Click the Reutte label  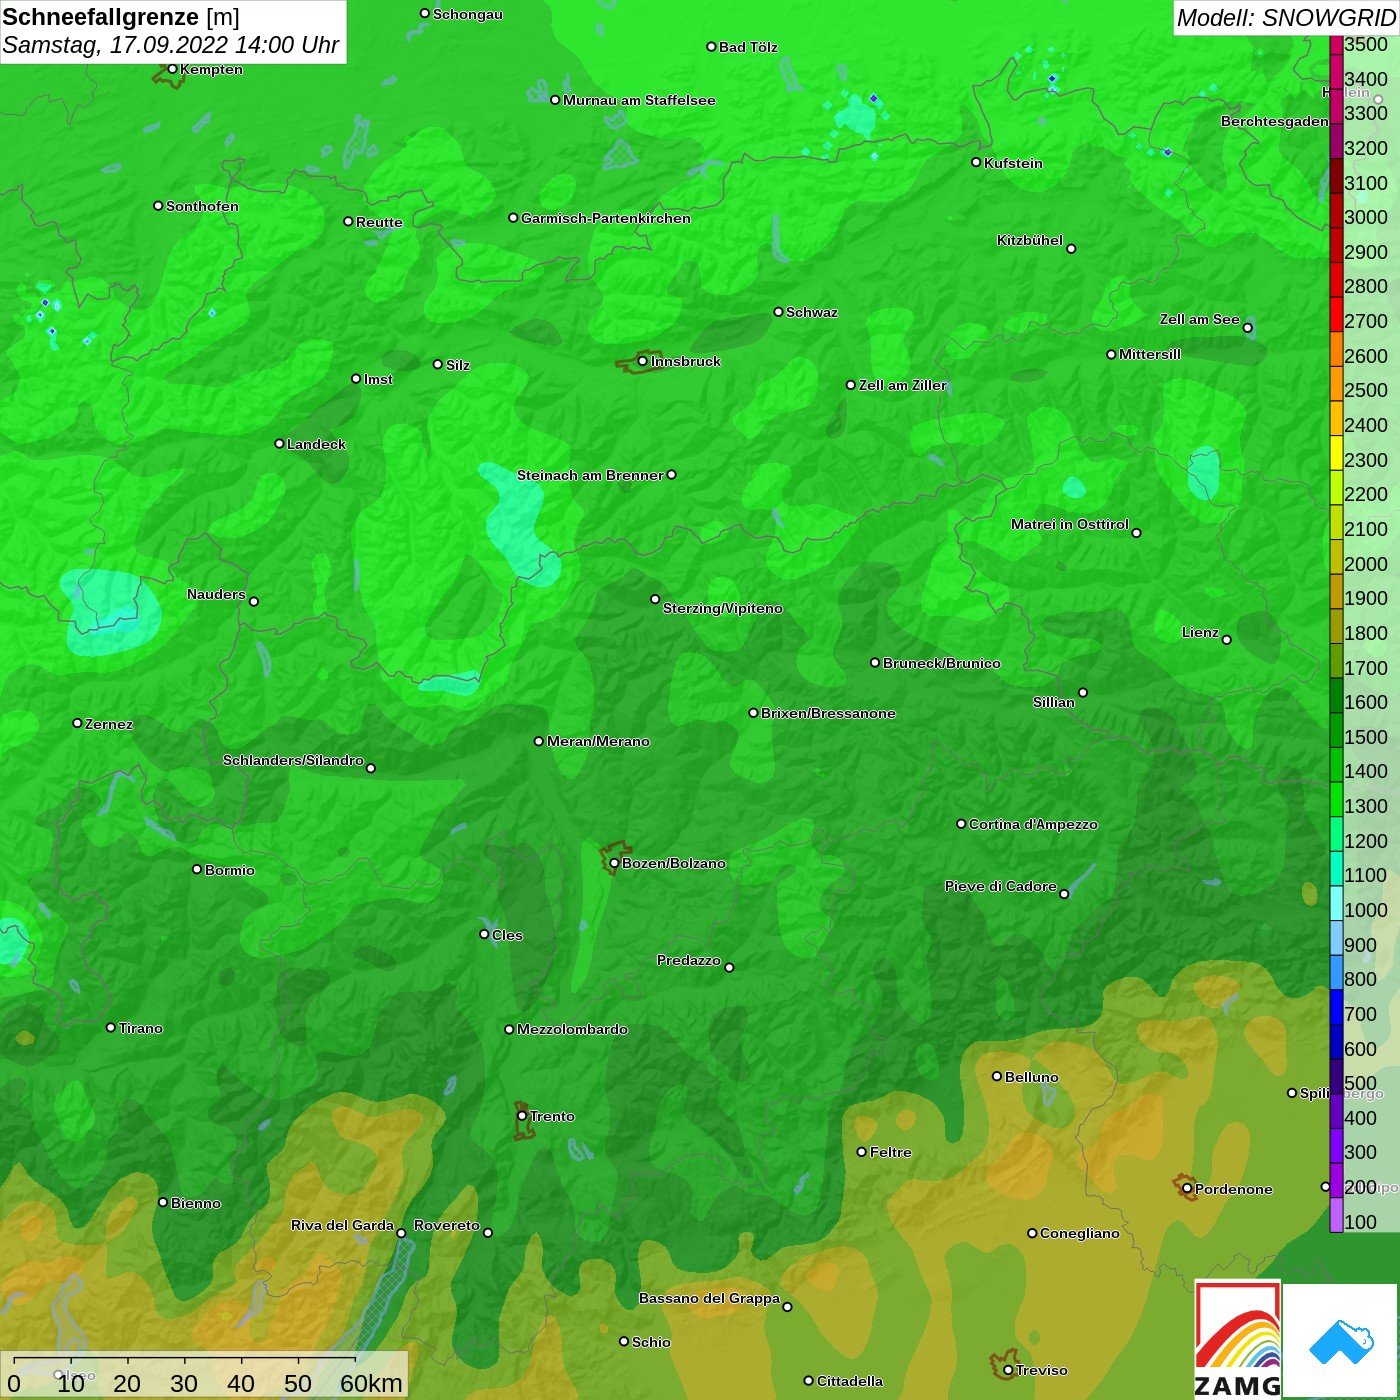coord(379,222)
